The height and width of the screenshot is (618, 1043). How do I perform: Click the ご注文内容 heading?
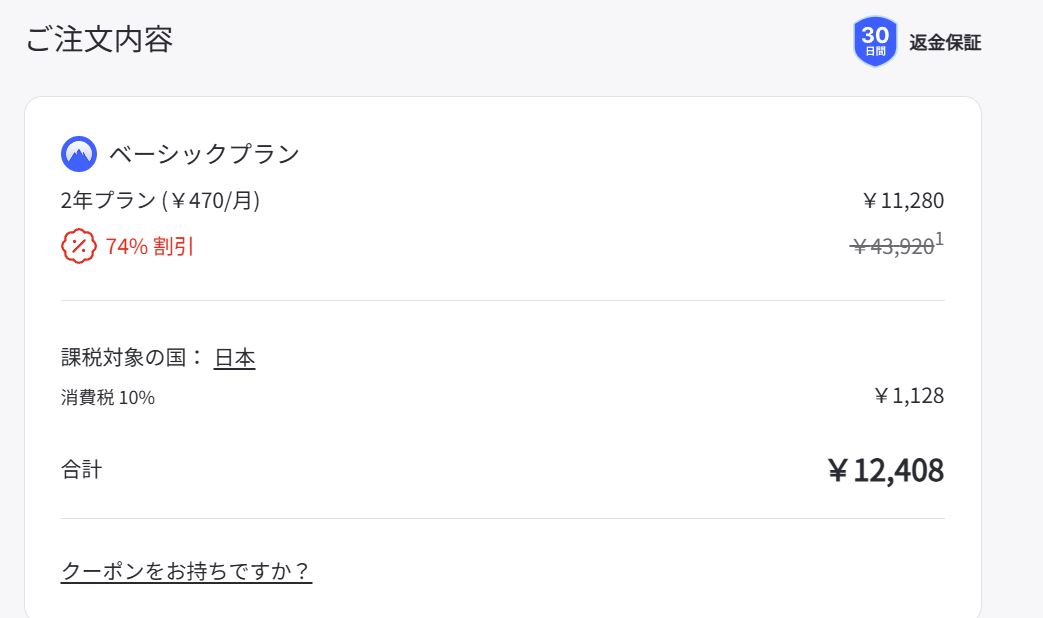point(99,39)
